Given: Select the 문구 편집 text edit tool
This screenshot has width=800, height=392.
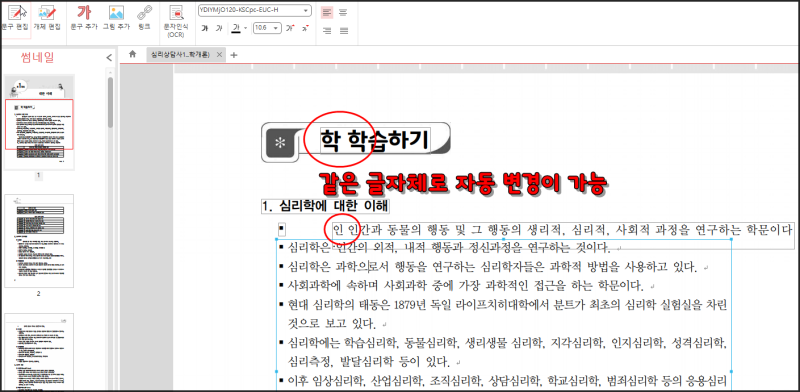Looking at the screenshot, I should coord(15,17).
